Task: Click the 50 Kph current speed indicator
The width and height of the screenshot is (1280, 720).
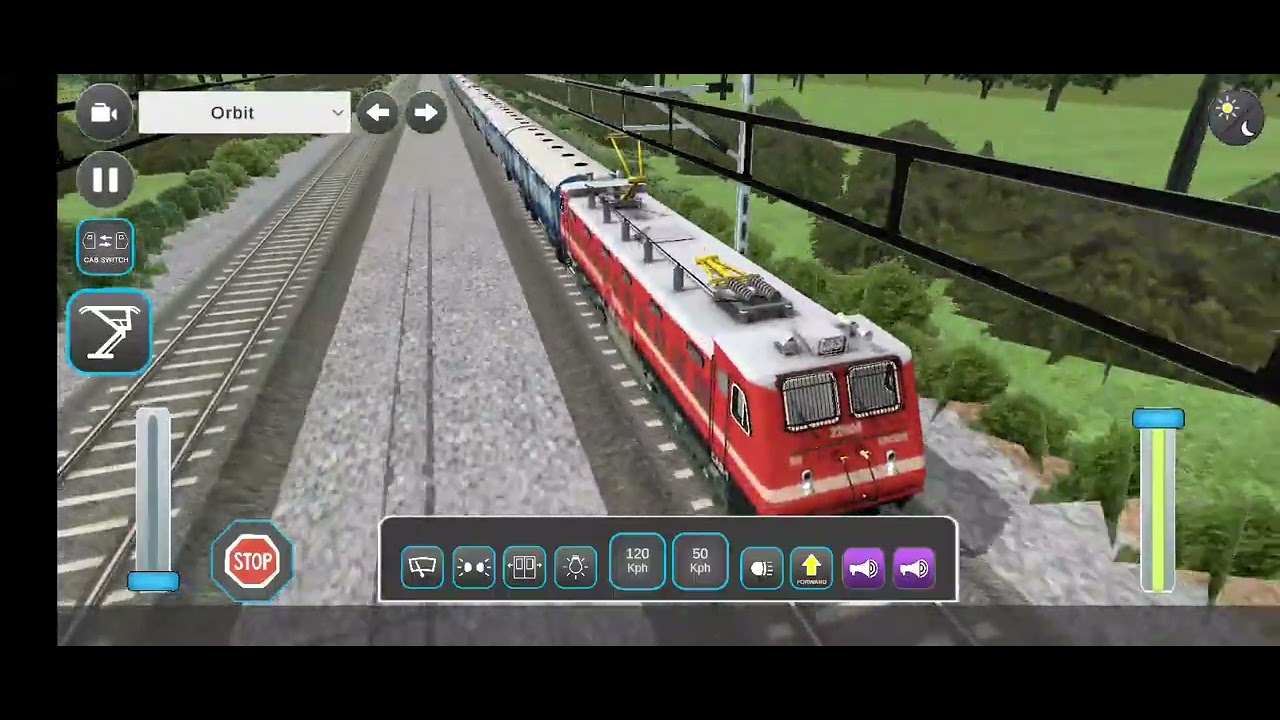Action: click(x=700, y=562)
